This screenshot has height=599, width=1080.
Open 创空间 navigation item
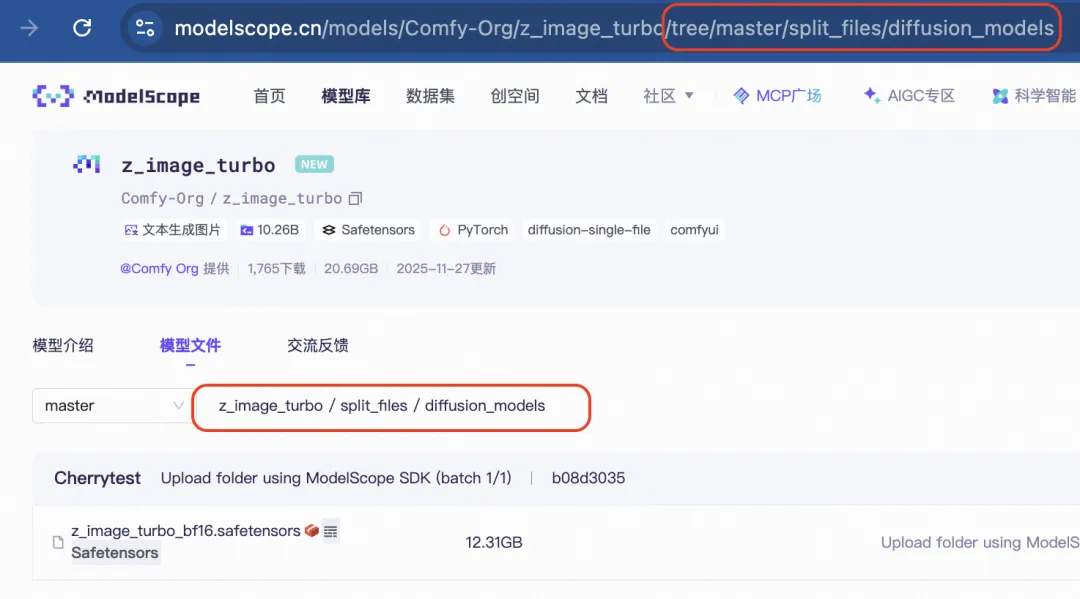pos(515,96)
